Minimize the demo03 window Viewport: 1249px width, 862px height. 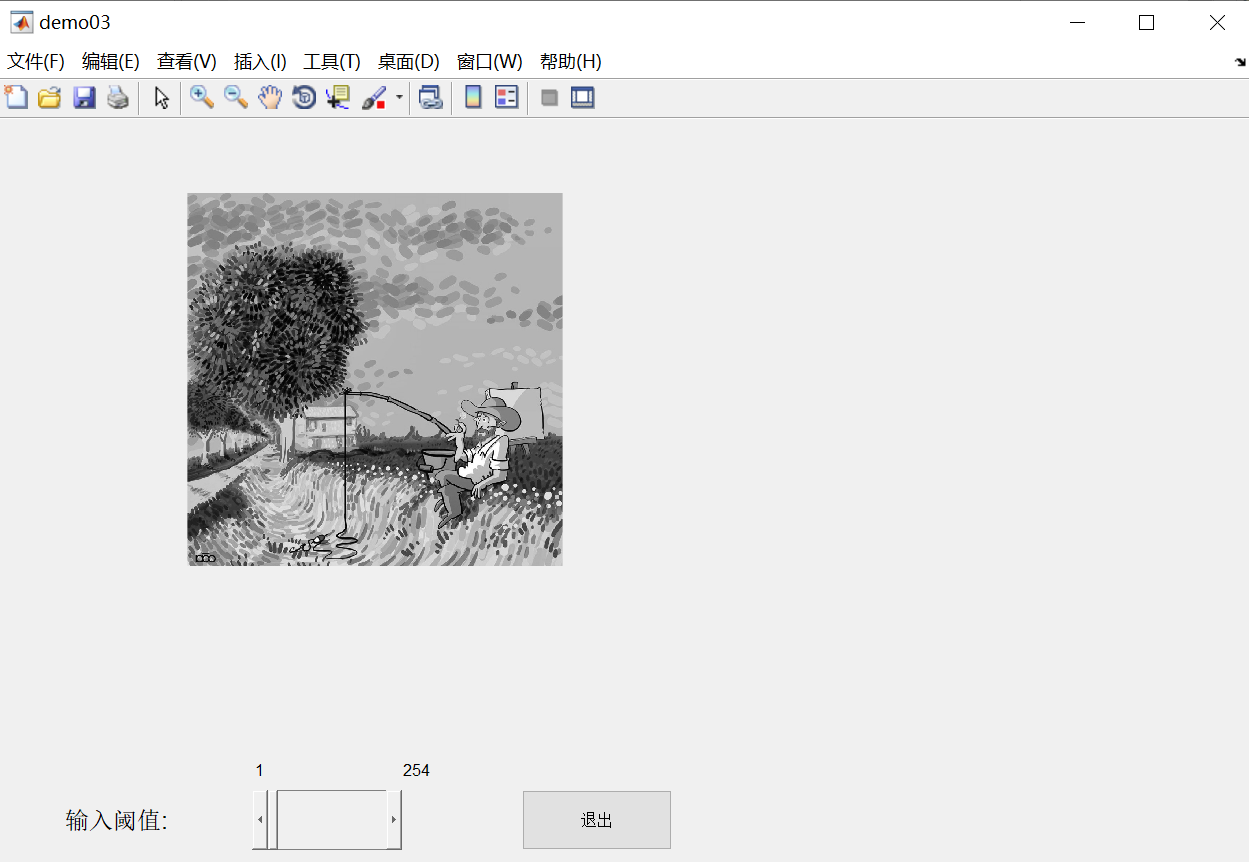pyautogui.click(x=1077, y=23)
